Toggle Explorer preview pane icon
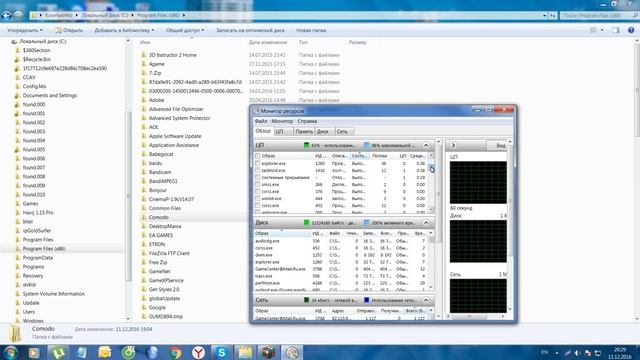 pos(616,30)
